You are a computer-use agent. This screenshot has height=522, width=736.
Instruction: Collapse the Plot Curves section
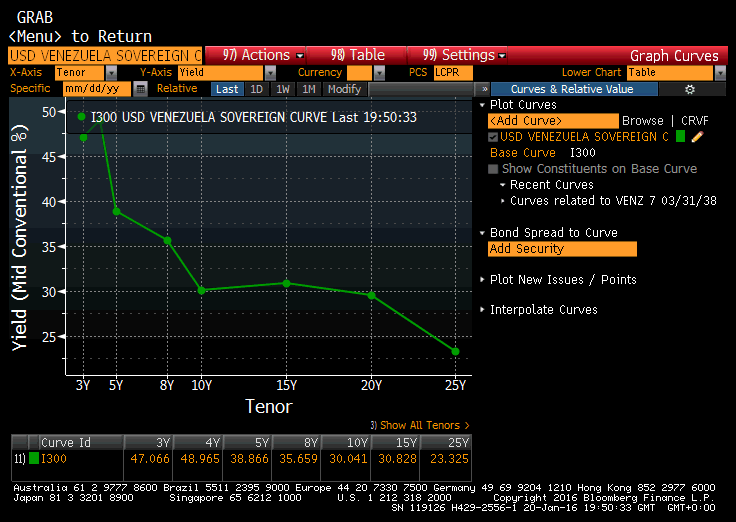click(x=482, y=105)
